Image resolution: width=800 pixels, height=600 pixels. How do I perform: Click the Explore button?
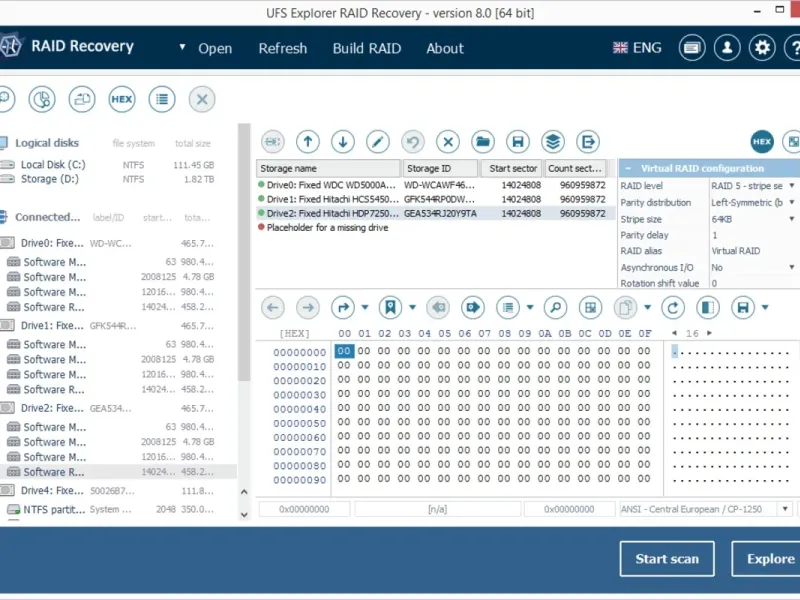[767, 559]
